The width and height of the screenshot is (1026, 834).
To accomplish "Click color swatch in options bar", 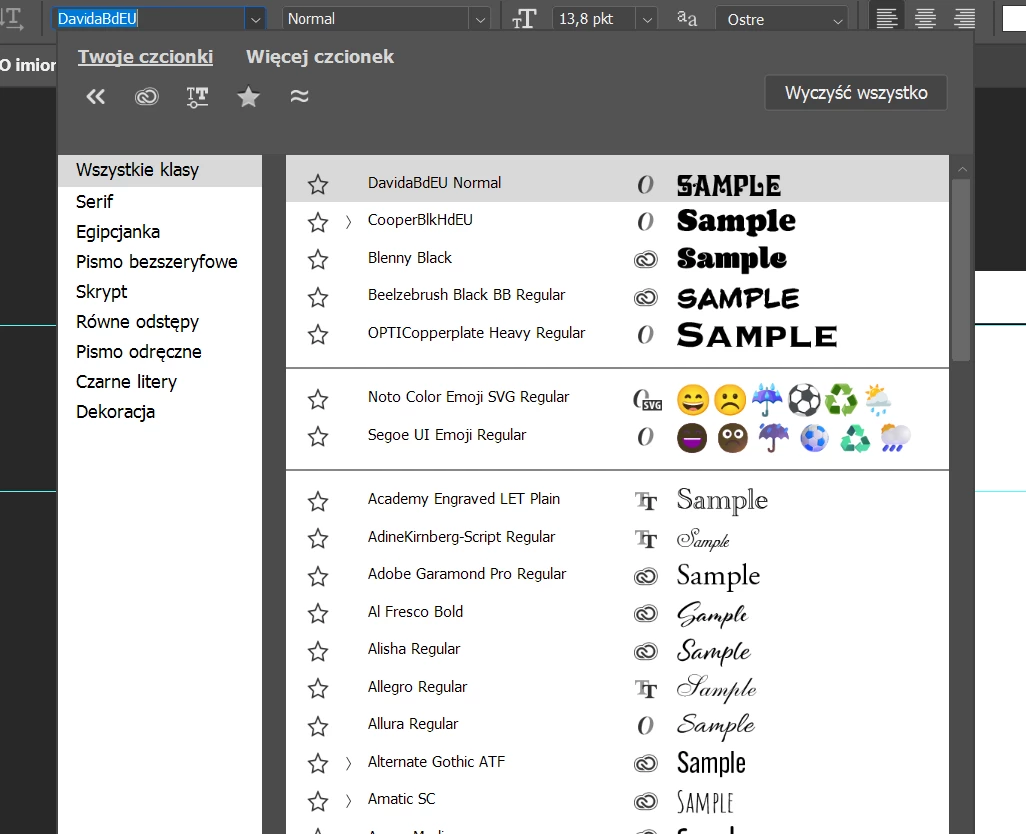I will tap(1014, 19).
